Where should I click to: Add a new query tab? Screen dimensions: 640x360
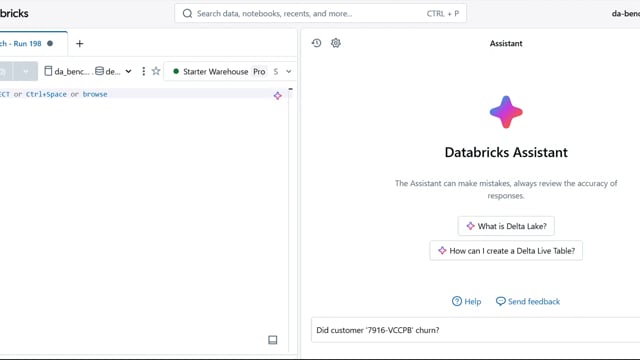80,44
